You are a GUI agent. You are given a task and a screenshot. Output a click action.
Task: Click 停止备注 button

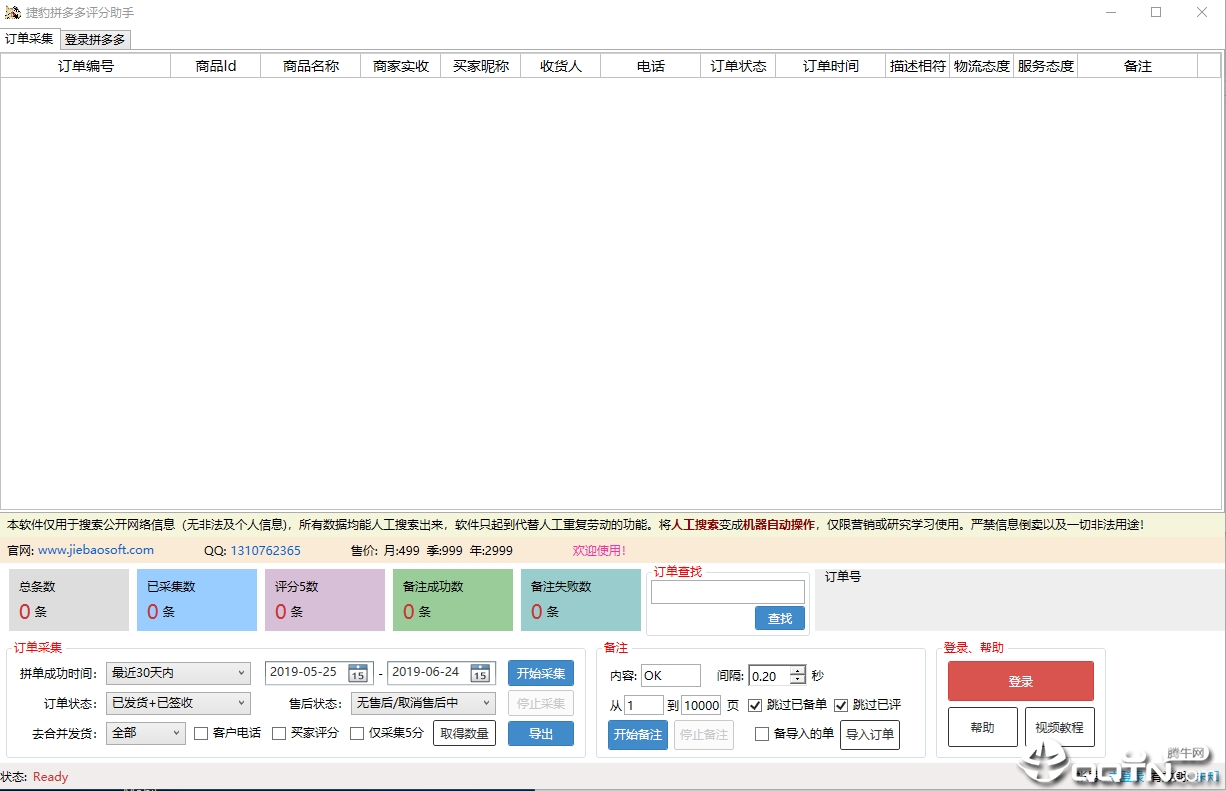pyautogui.click(x=704, y=735)
